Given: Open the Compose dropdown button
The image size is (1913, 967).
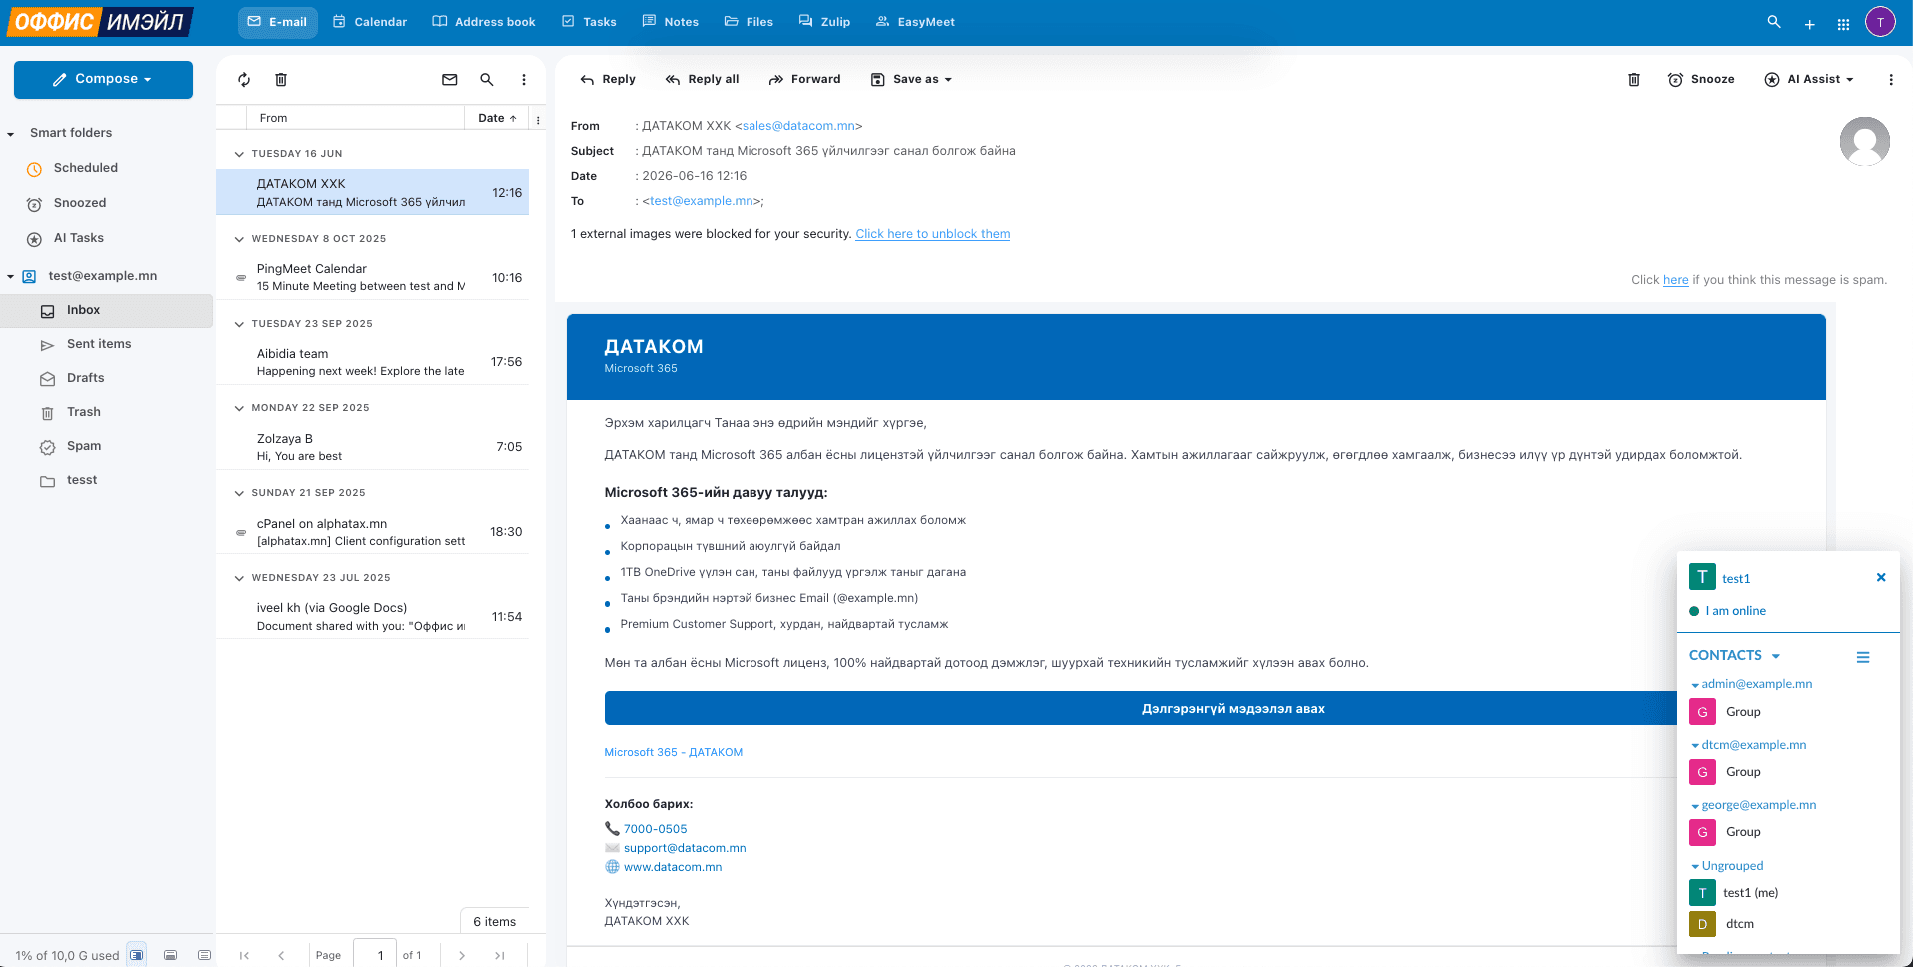Looking at the screenshot, I should tap(103, 79).
